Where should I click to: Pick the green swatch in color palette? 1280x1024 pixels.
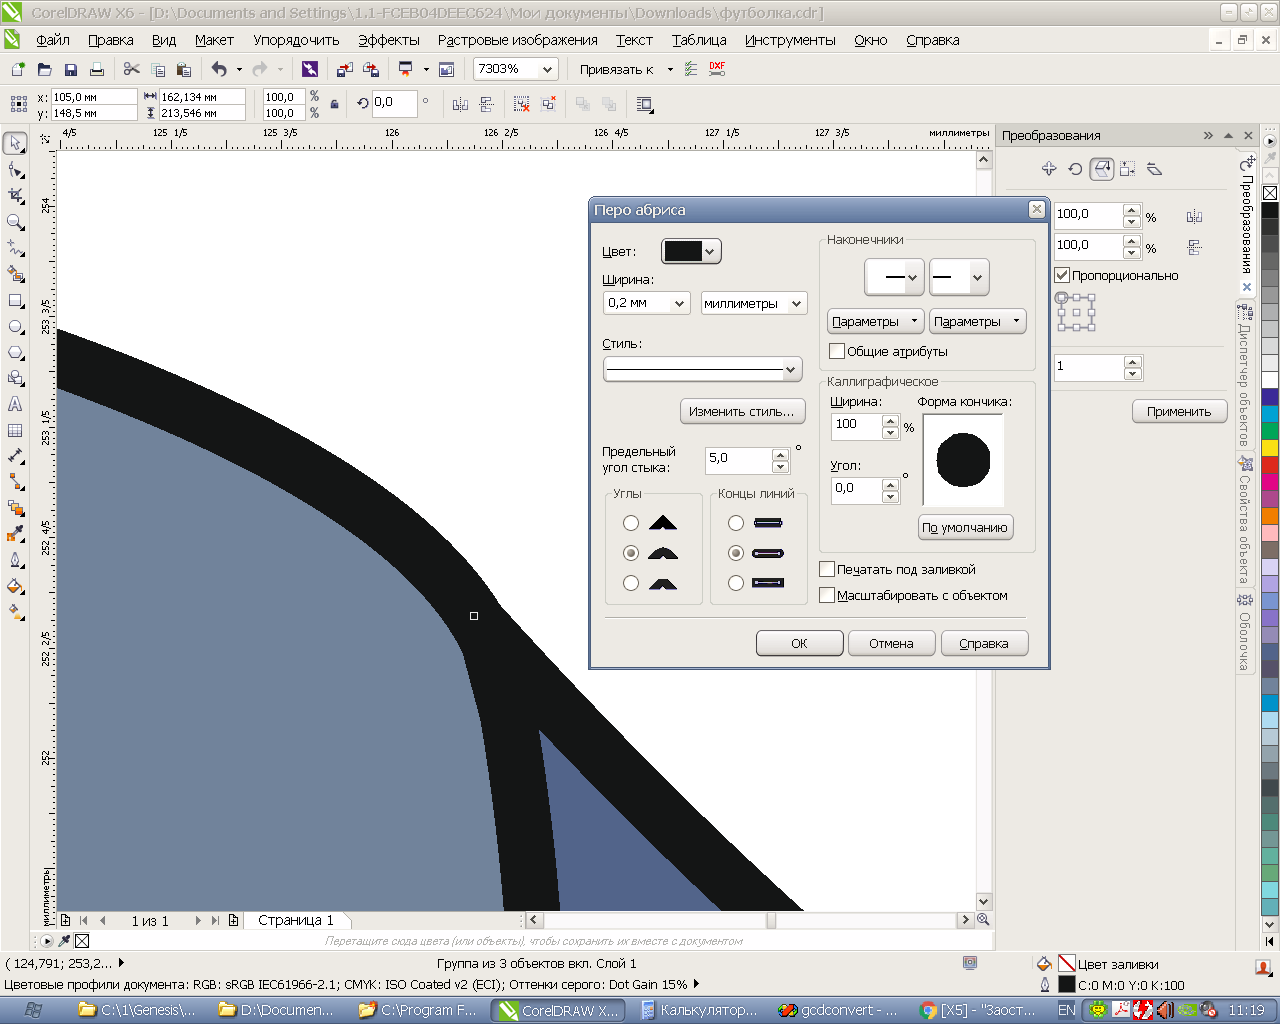click(1270, 431)
